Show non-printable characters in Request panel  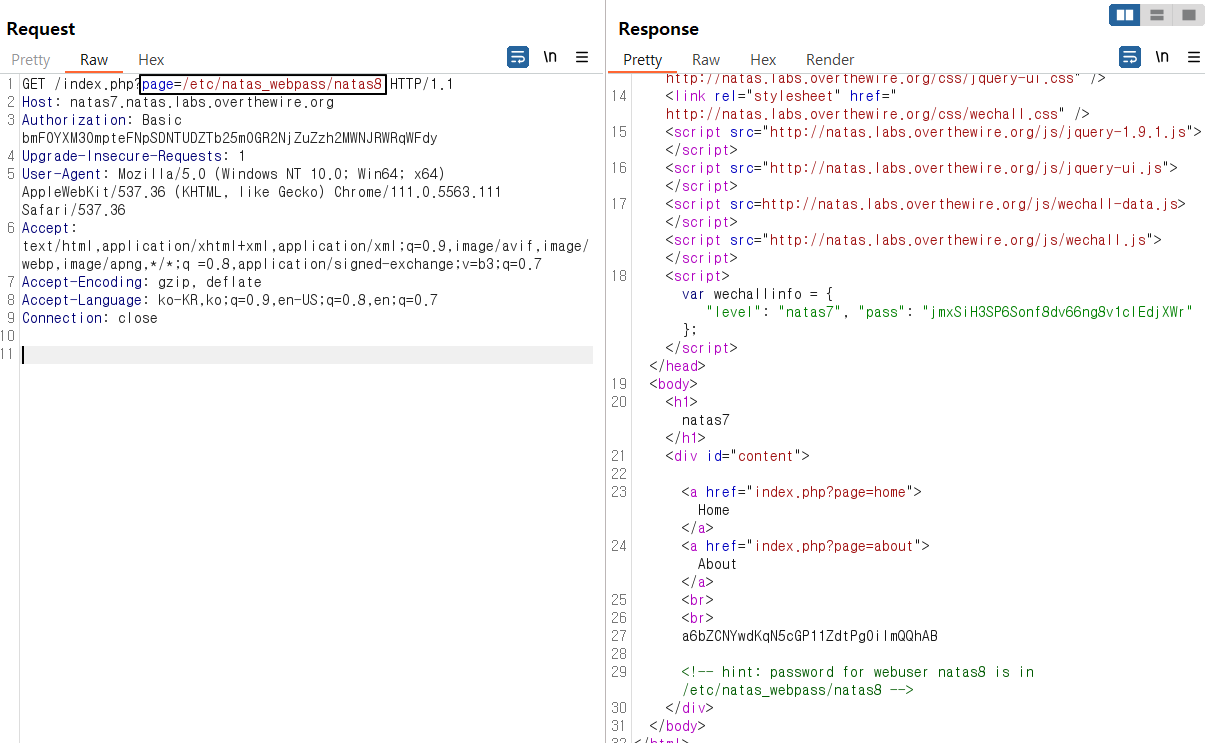[x=550, y=57]
